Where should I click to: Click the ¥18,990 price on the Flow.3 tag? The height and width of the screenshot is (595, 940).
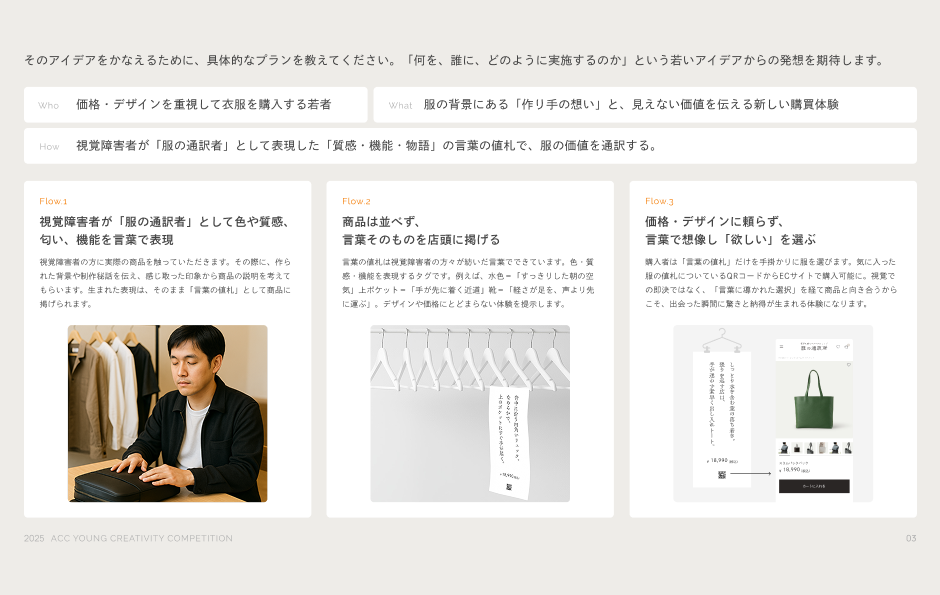(x=722, y=461)
